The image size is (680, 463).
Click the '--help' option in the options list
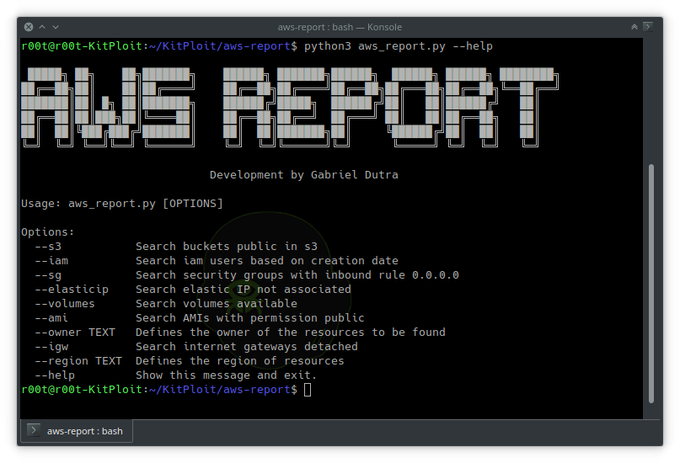(55, 375)
